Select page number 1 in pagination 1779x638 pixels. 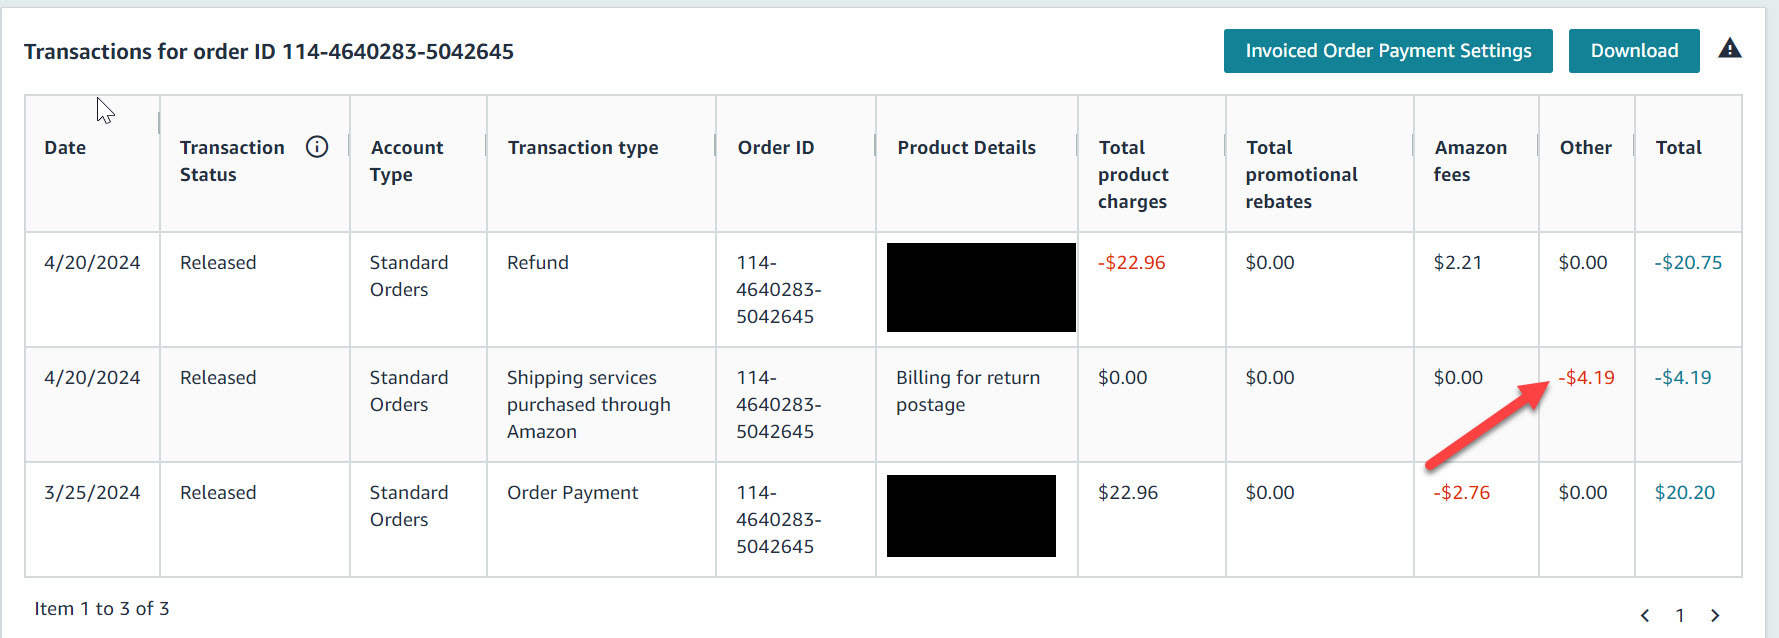point(1680,615)
